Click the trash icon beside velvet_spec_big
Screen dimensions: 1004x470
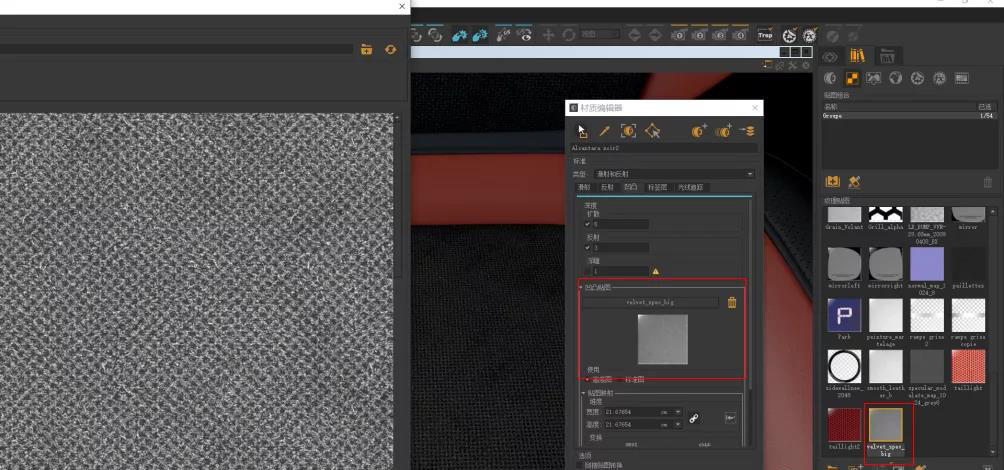pyautogui.click(x=732, y=302)
